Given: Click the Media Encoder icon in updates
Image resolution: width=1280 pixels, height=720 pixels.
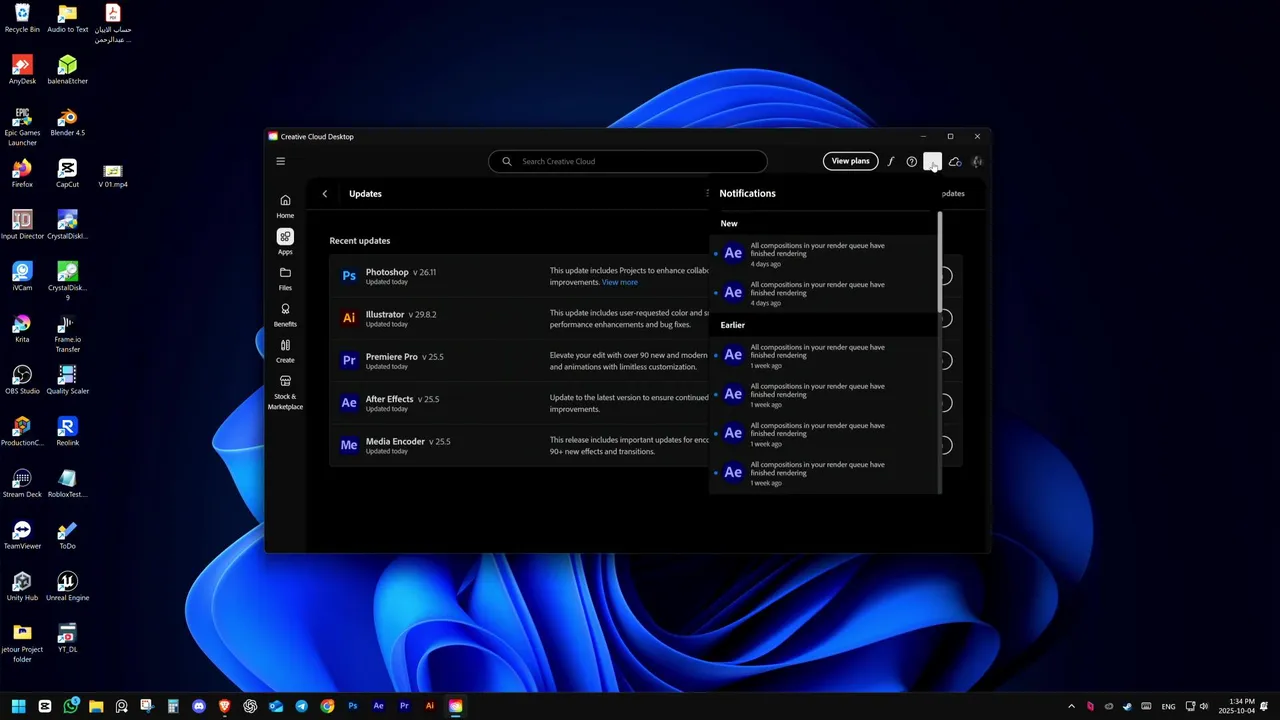Looking at the screenshot, I should click(x=349, y=445).
